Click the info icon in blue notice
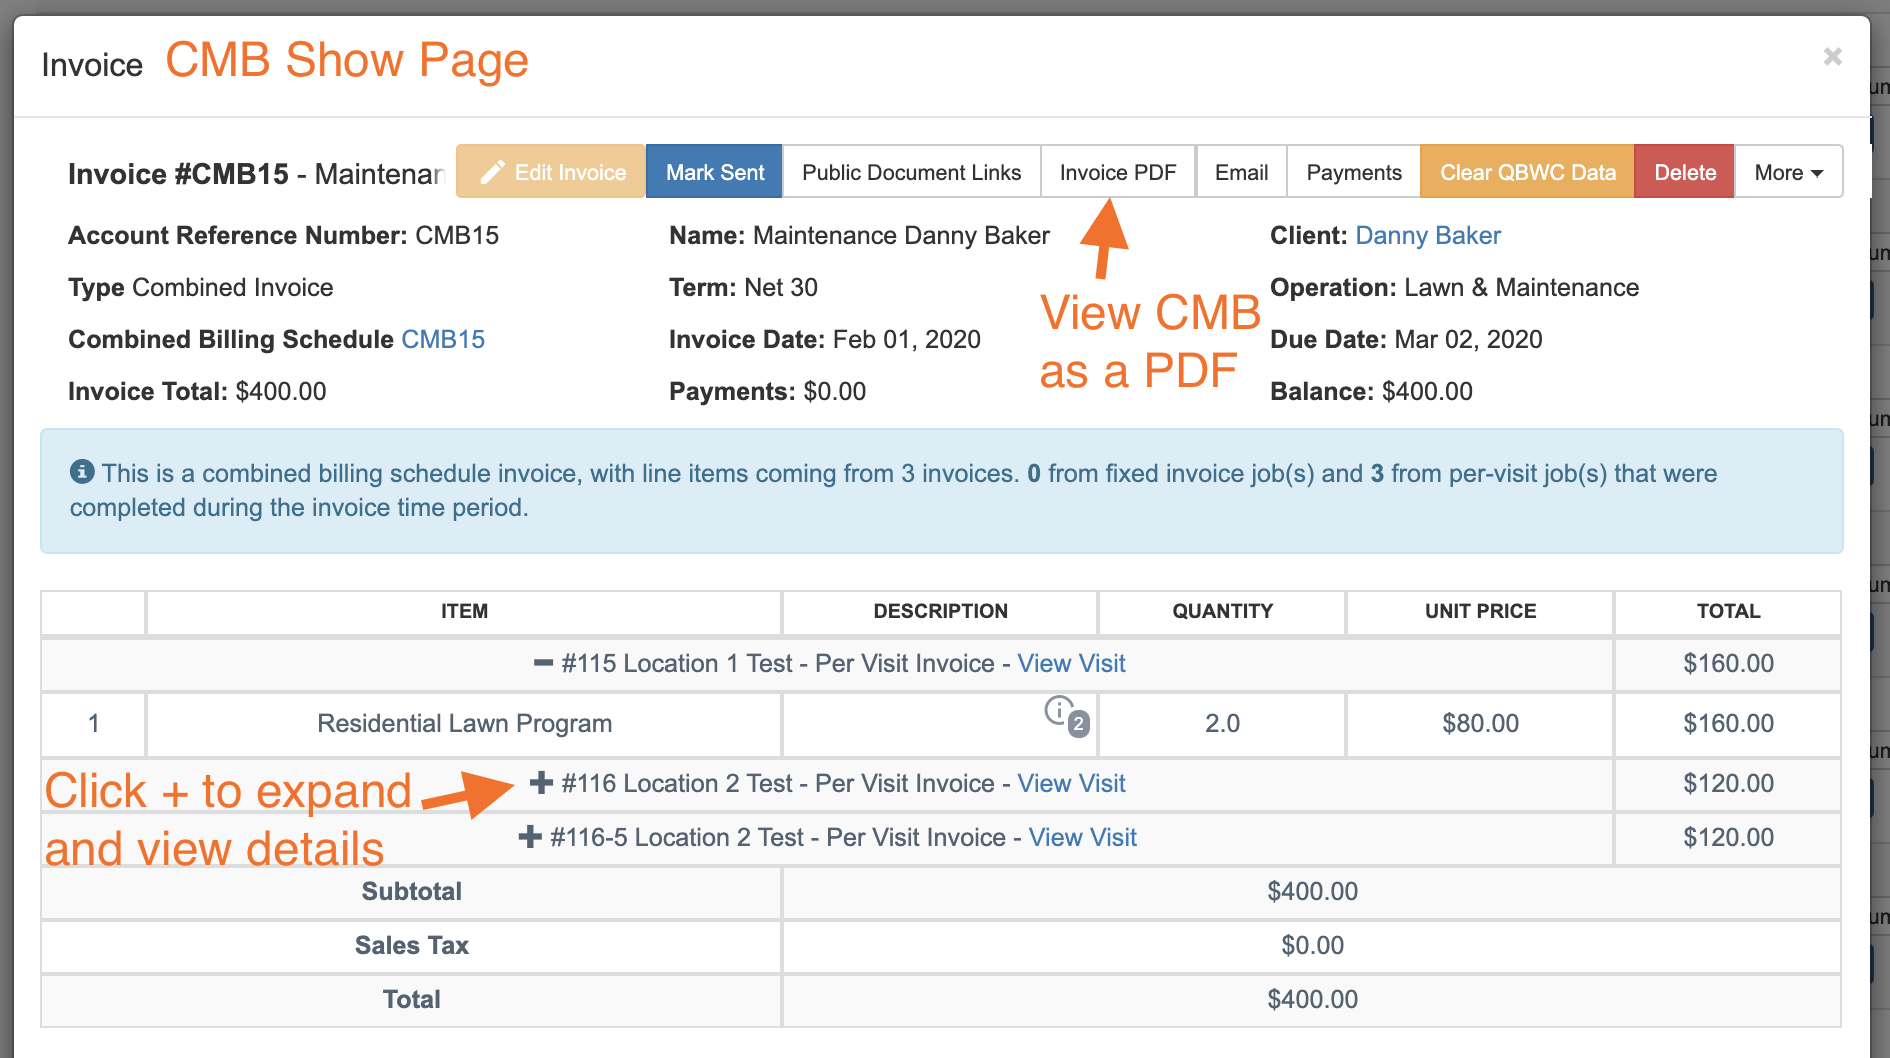 point(82,472)
